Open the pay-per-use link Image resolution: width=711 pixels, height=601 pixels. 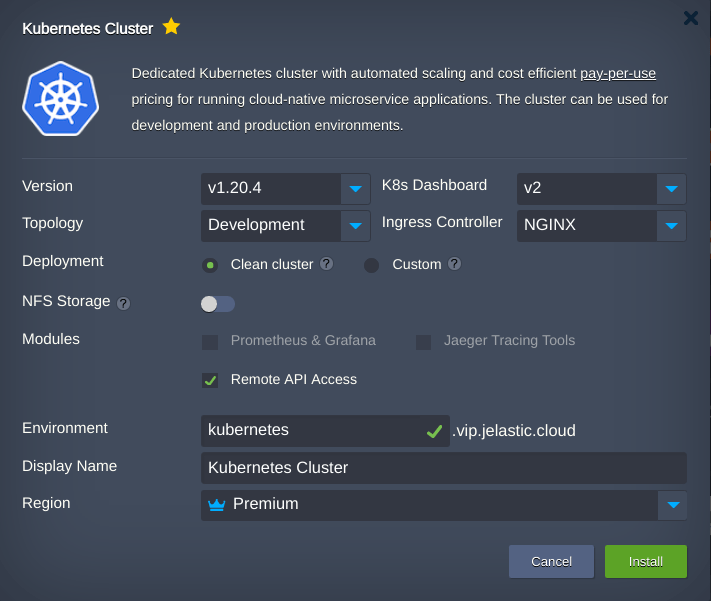(x=618, y=73)
